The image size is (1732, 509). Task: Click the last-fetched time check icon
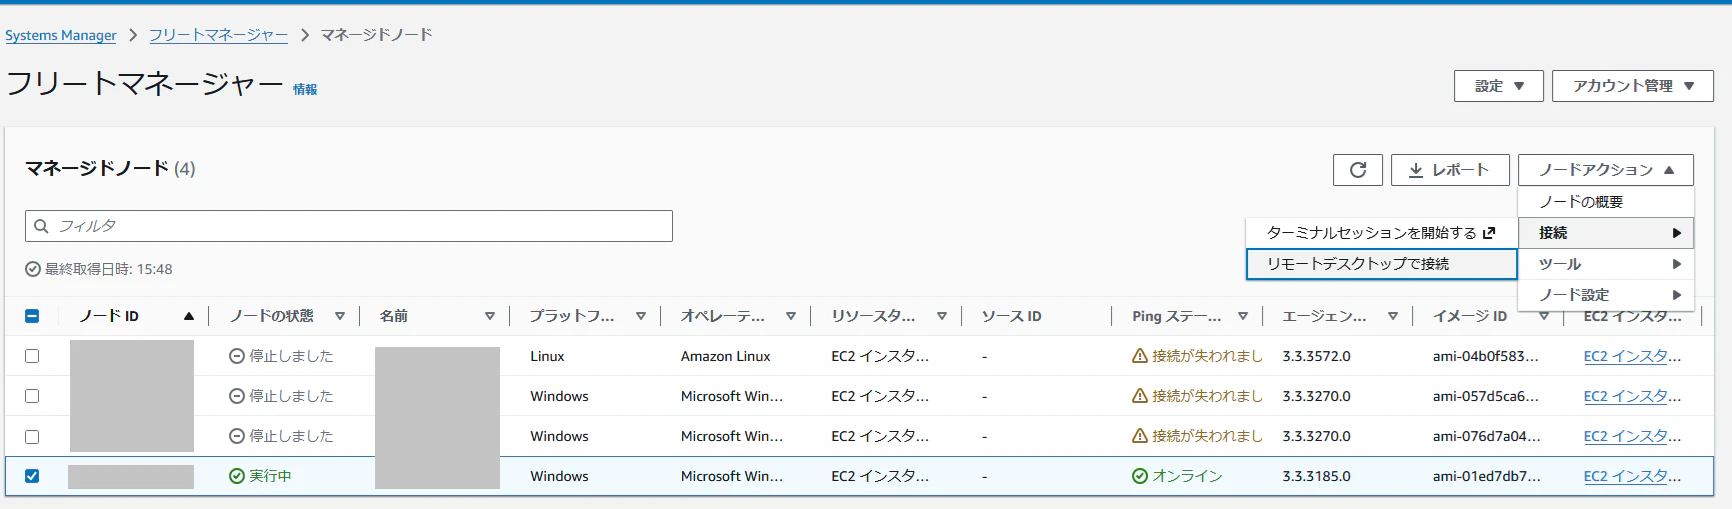coord(33,269)
